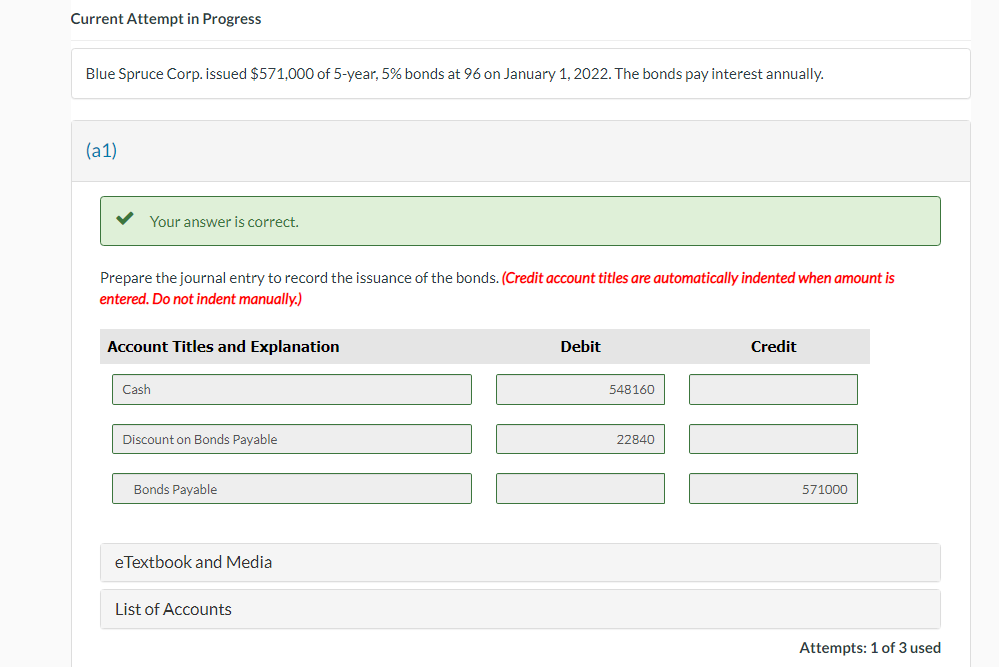Open the eTextbook and Media panel
Screen dimensions: 999x667
(520, 562)
